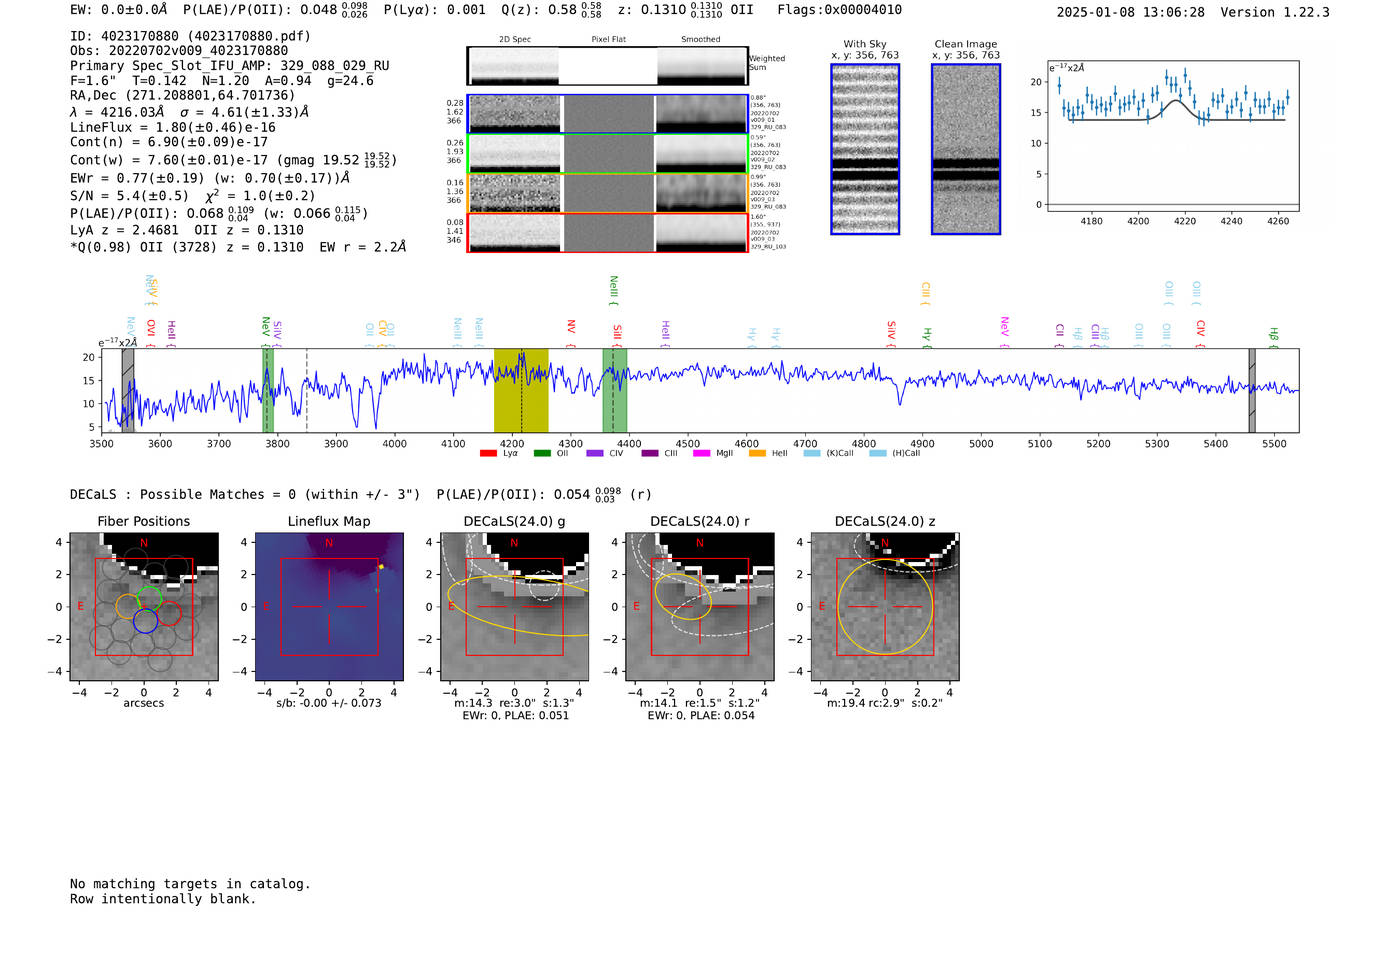Click the ID 4023170880 text line
This screenshot has width=1400, height=953.
(x=190, y=36)
